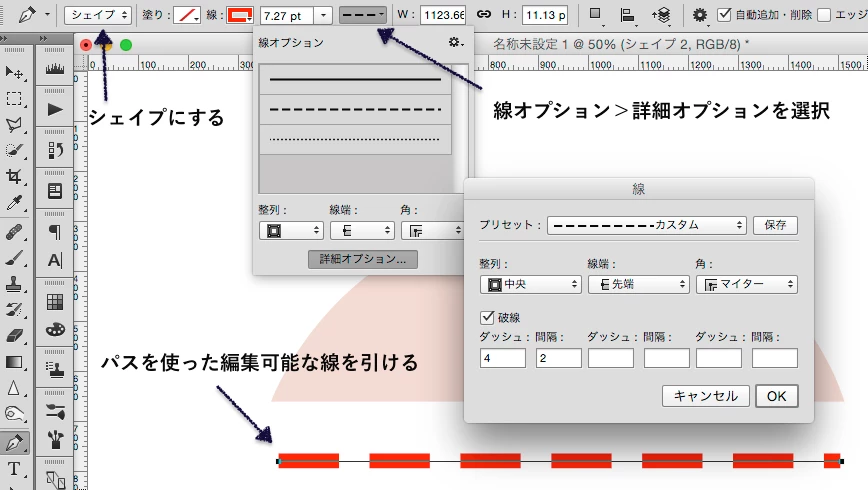Click the キャンセル button
The image size is (868, 490).
[x=706, y=396]
